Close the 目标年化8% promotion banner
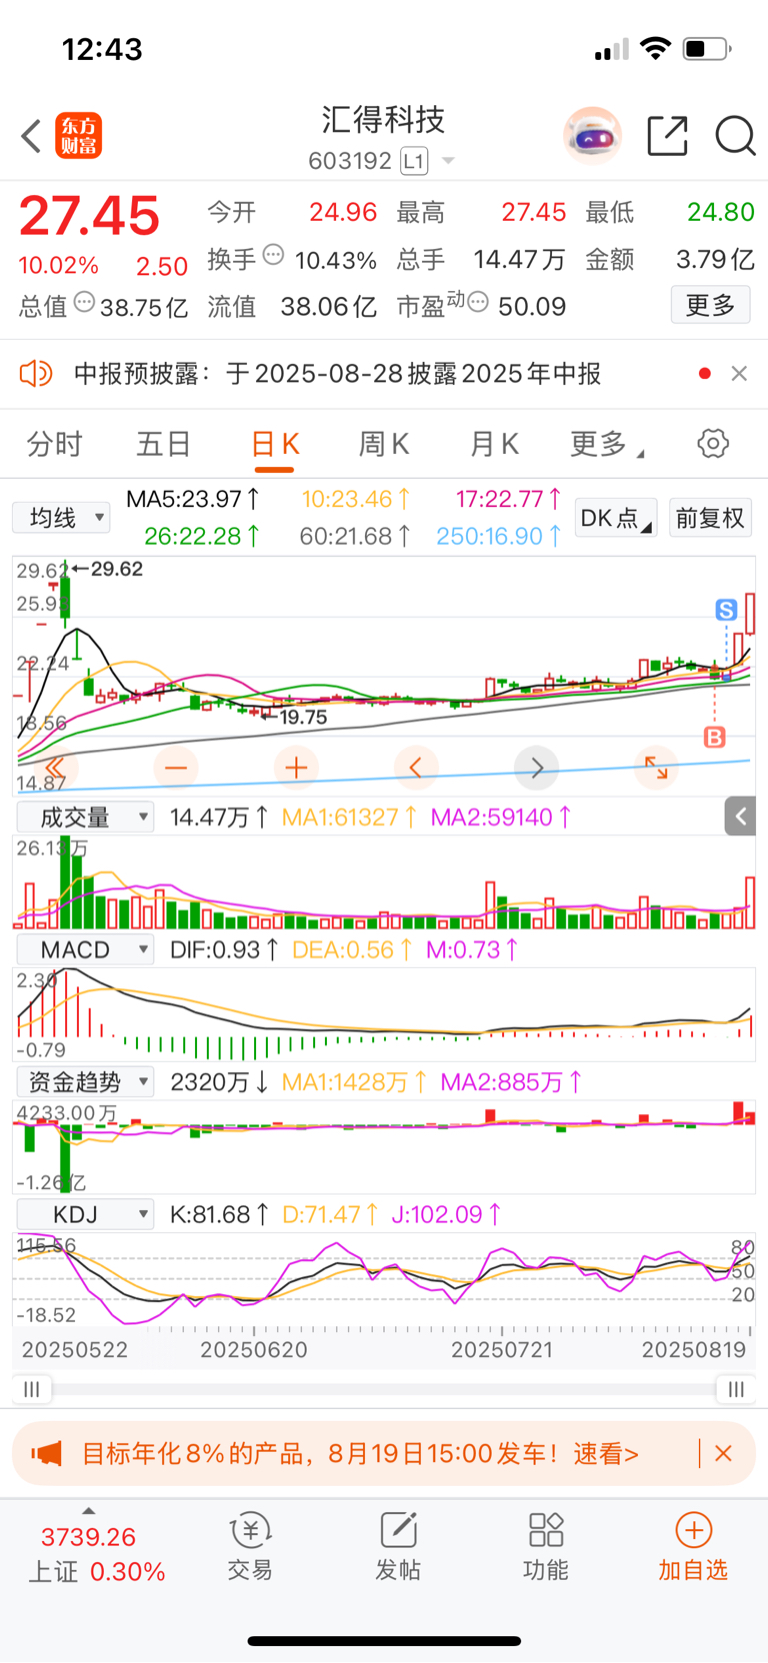The image size is (768, 1663). [724, 1453]
